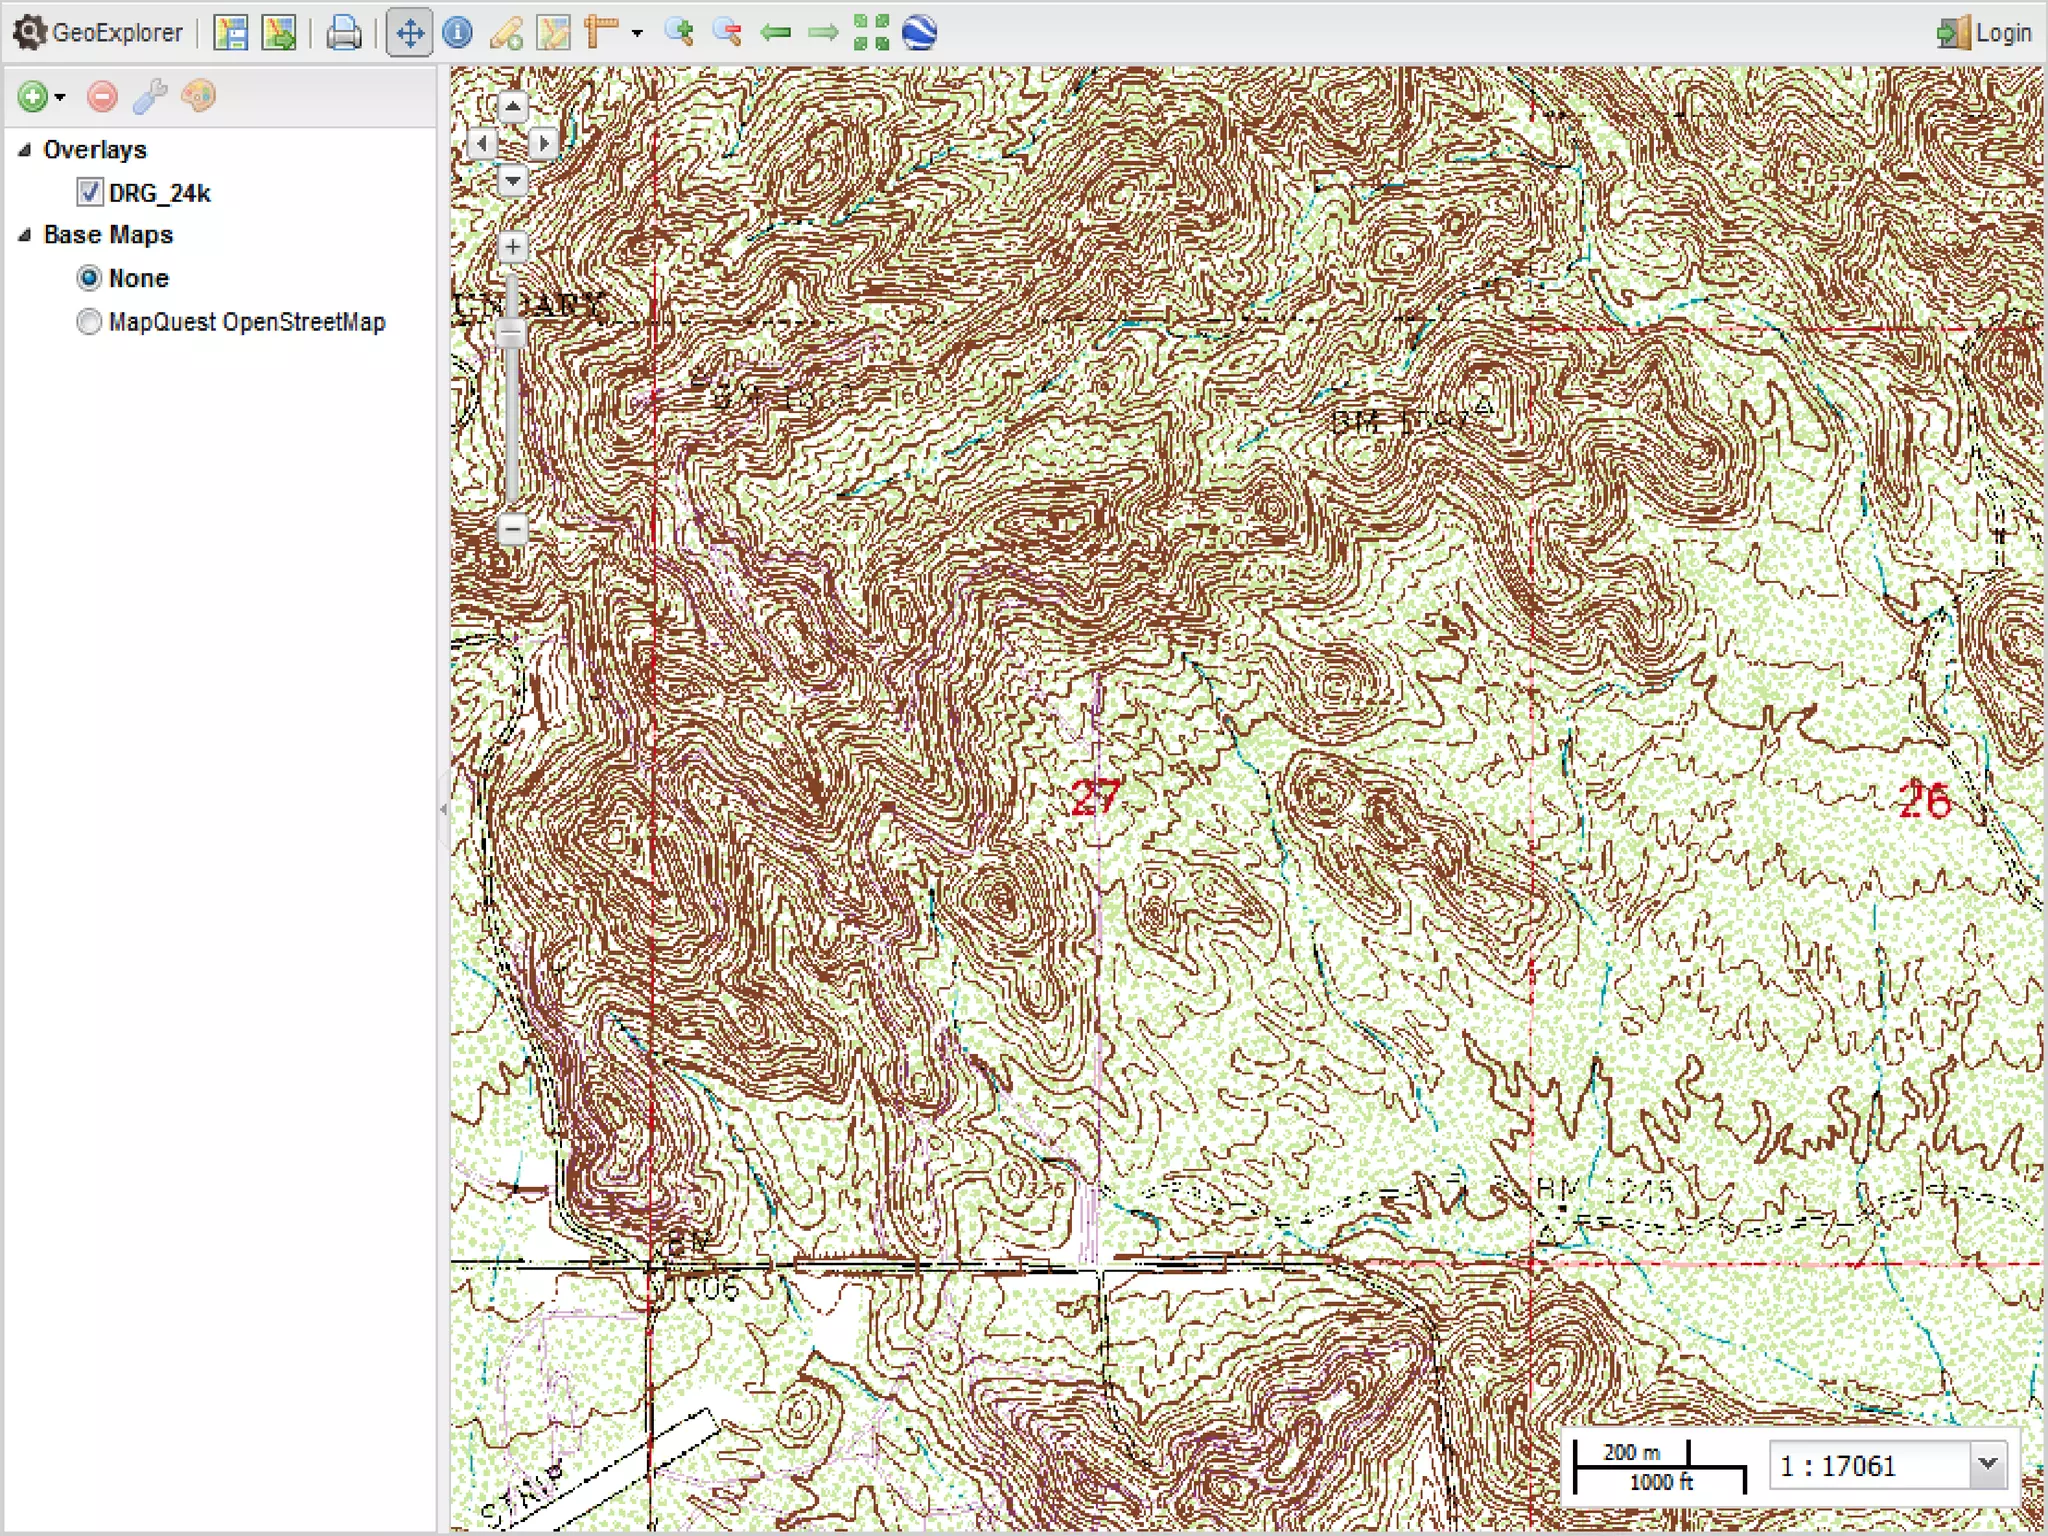Click the GeoExplorer about button
Viewport: 2048px width, 1536px height.
coord(99,33)
